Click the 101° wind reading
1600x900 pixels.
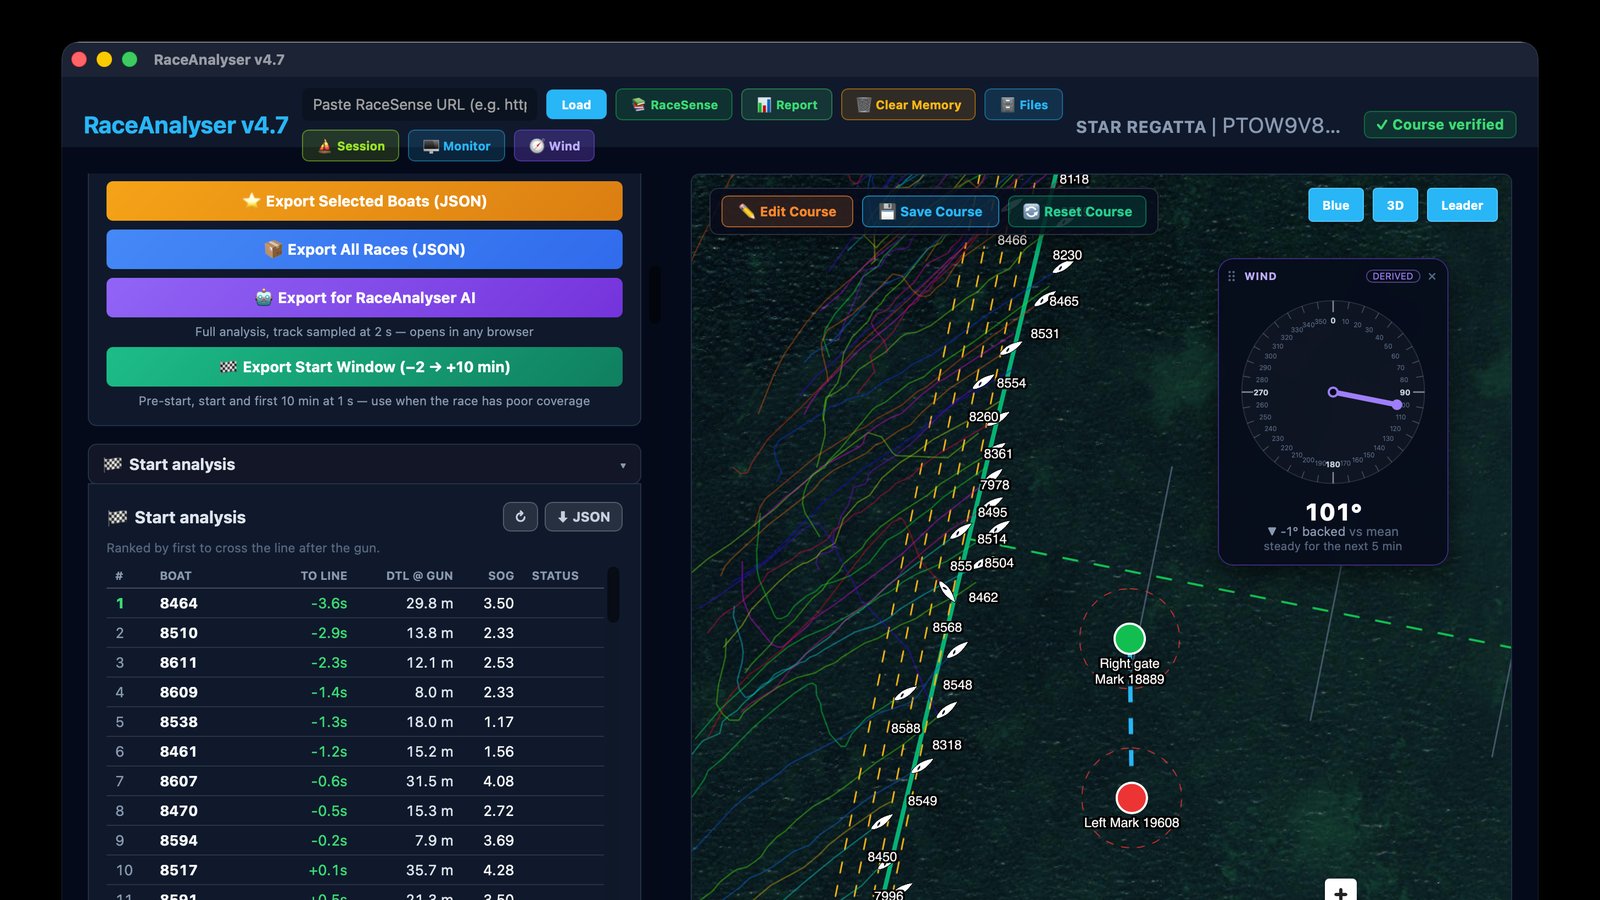(x=1333, y=512)
